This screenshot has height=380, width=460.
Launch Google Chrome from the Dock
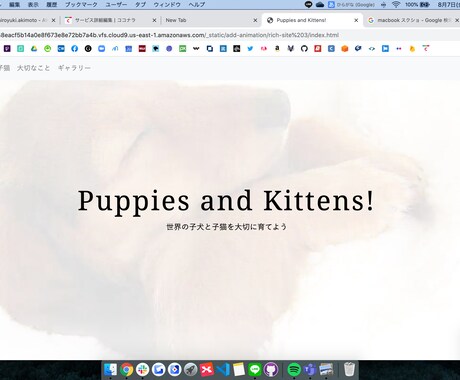pyautogui.click(x=126, y=369)
